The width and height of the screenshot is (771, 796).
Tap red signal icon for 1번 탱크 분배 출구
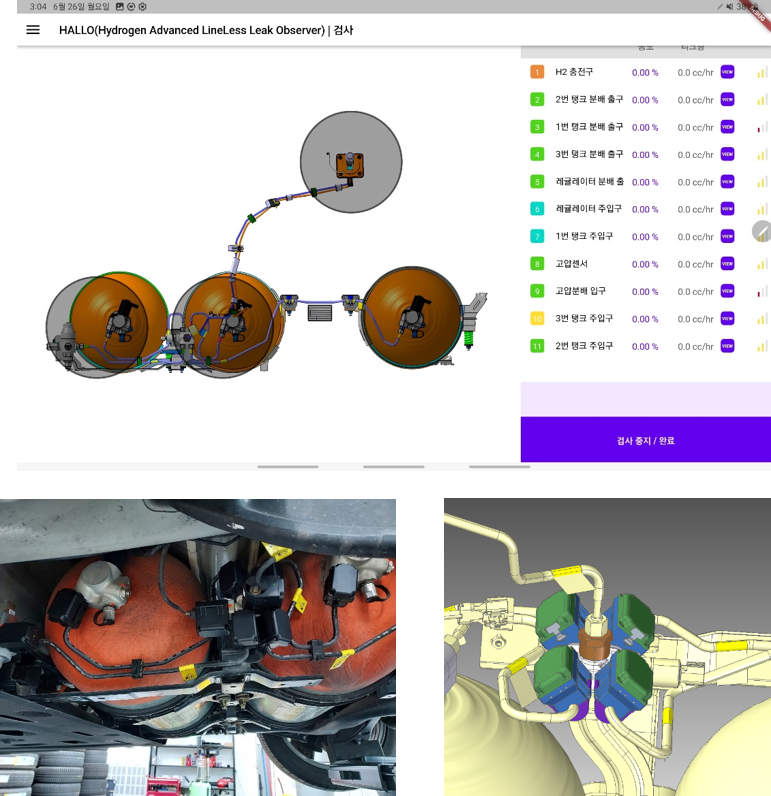[762, 127]
